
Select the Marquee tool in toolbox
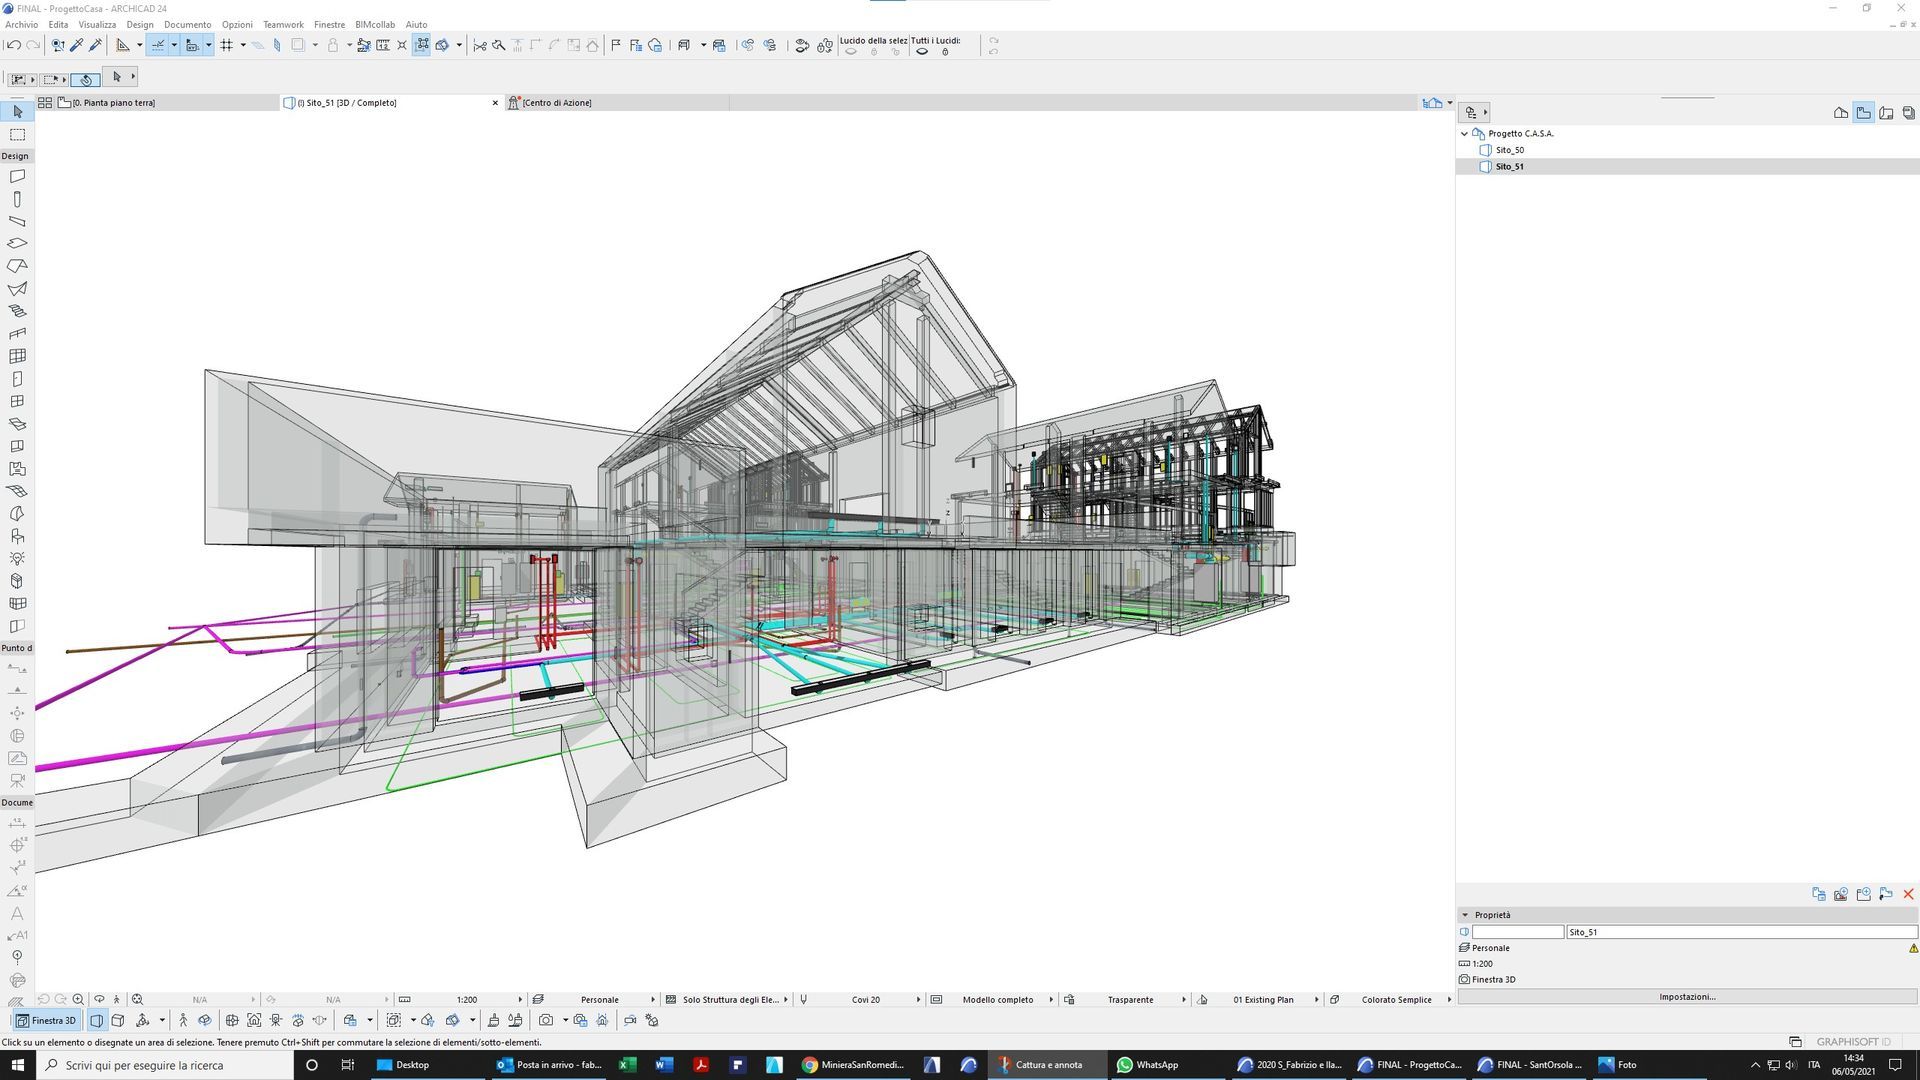pos(17,135)
